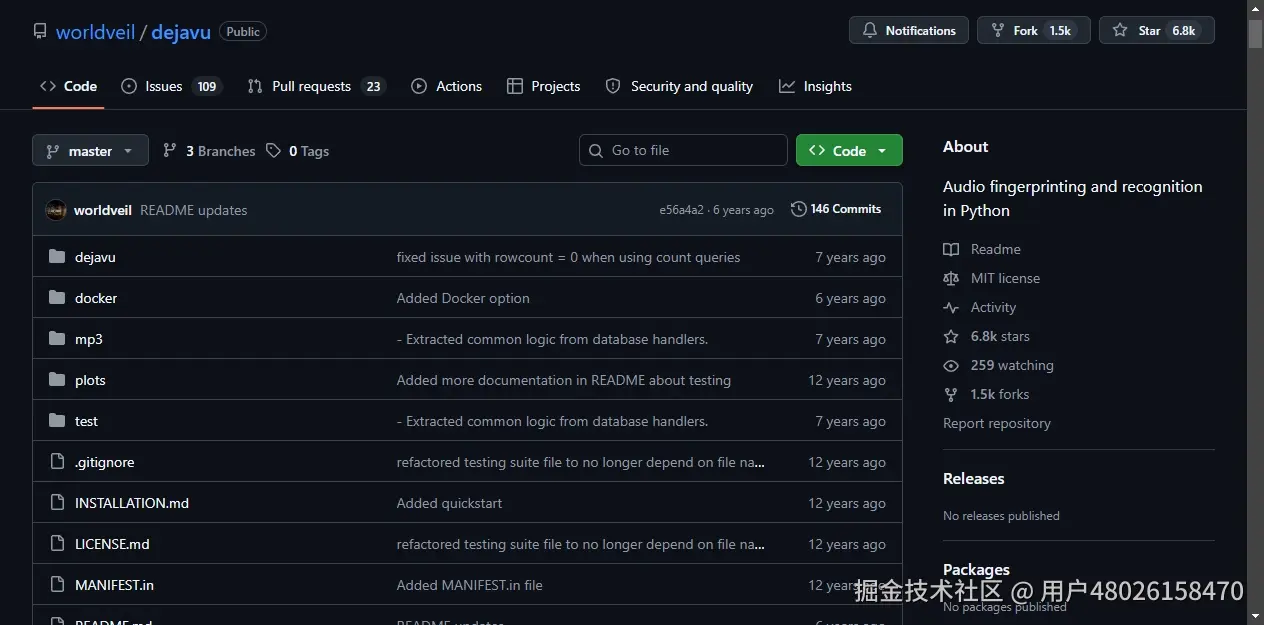Open the Projects tab
The width and height of the screenshot is (1264, 625).
pos(543,86)
